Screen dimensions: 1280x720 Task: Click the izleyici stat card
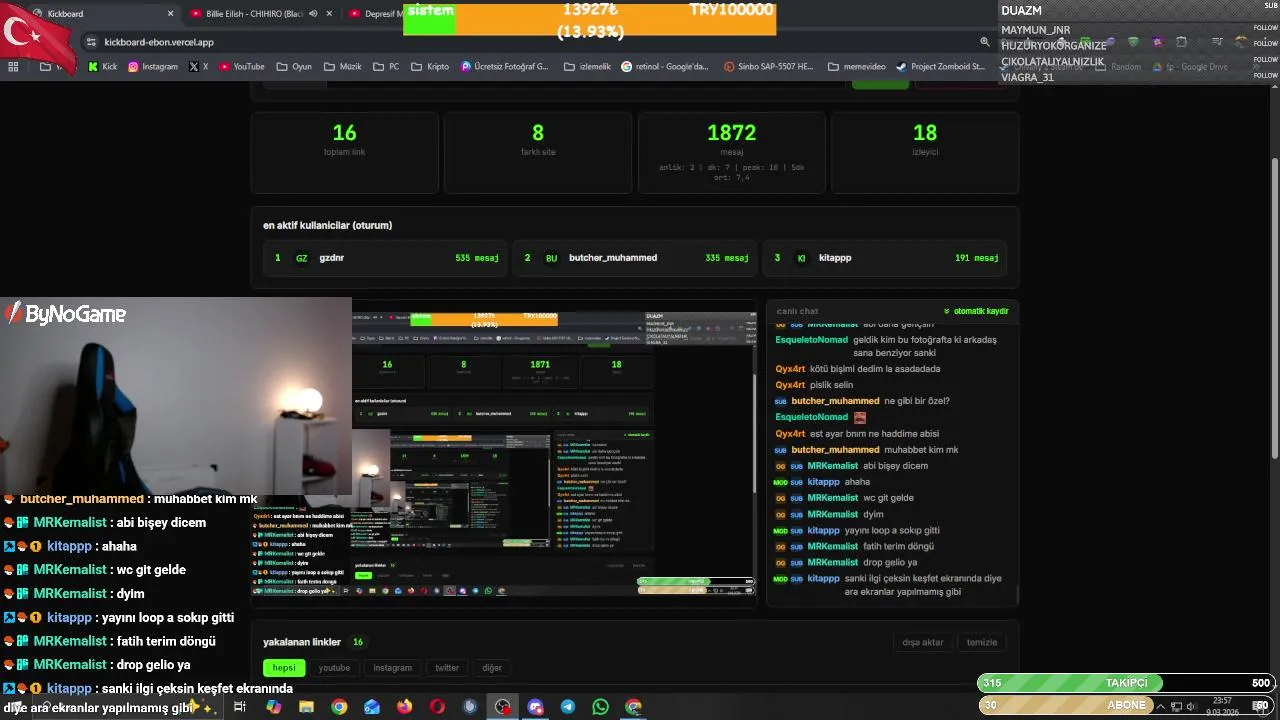(x=925, y=152)
